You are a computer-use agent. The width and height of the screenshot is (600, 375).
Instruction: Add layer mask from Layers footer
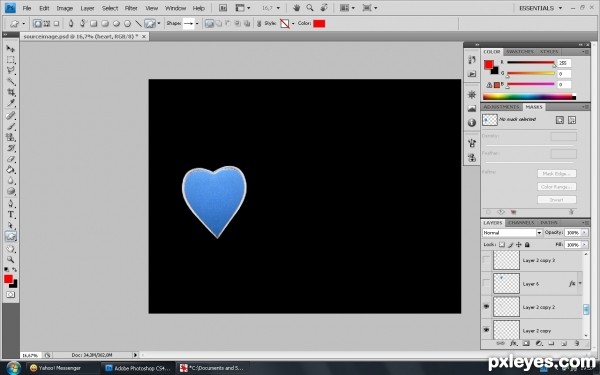[526, 344]
